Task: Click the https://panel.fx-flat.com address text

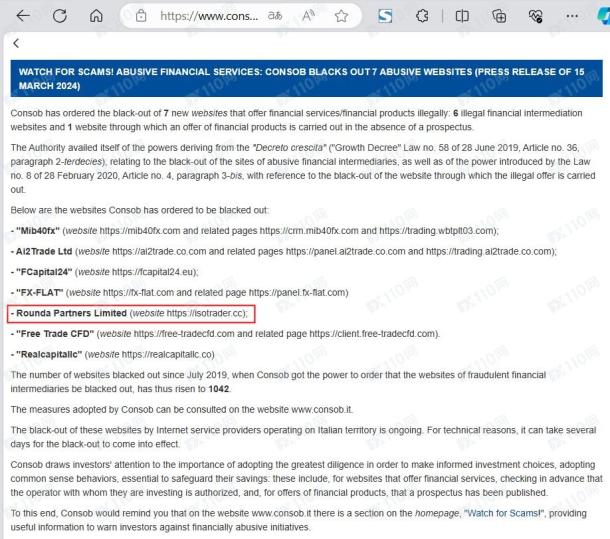Action: 297,293
